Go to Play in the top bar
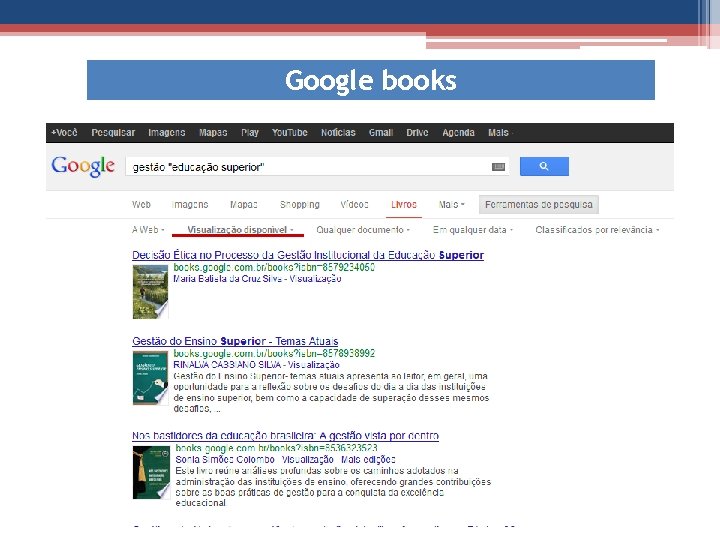The height and width of the screenshot is (540, 720). [250, 133]
